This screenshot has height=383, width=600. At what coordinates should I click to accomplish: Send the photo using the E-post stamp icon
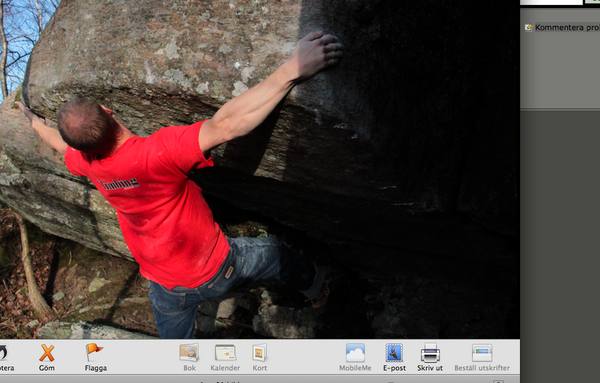coord(394,352)
